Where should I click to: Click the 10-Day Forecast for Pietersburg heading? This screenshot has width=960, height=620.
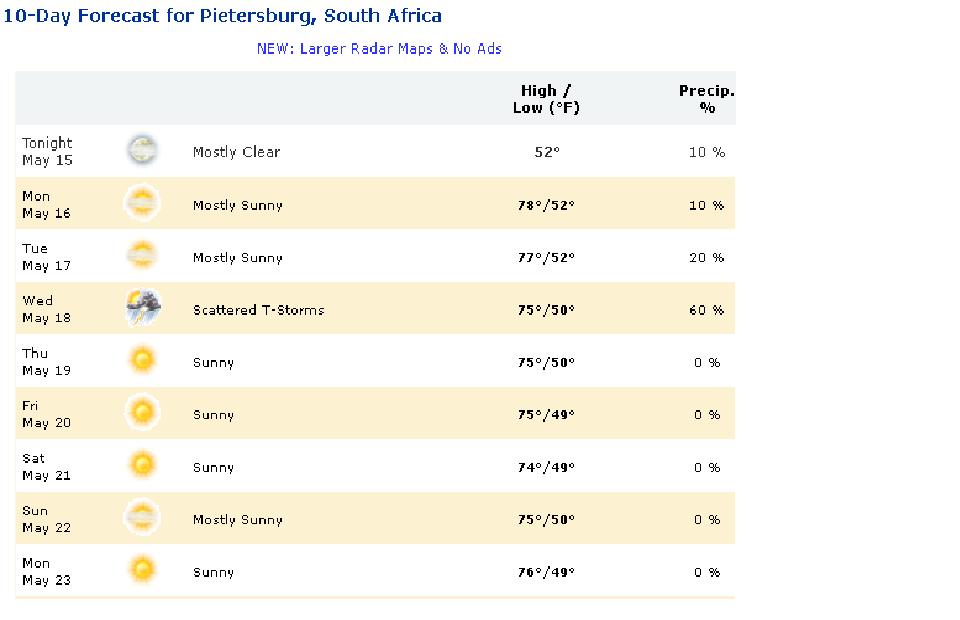pyautogui.click(x=222, y=16)
